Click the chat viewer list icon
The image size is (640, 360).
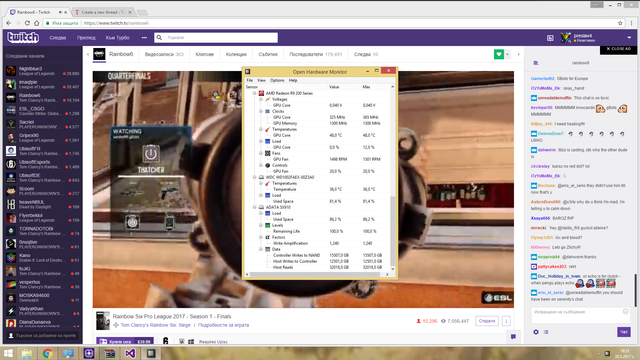[x=546, y=332]
